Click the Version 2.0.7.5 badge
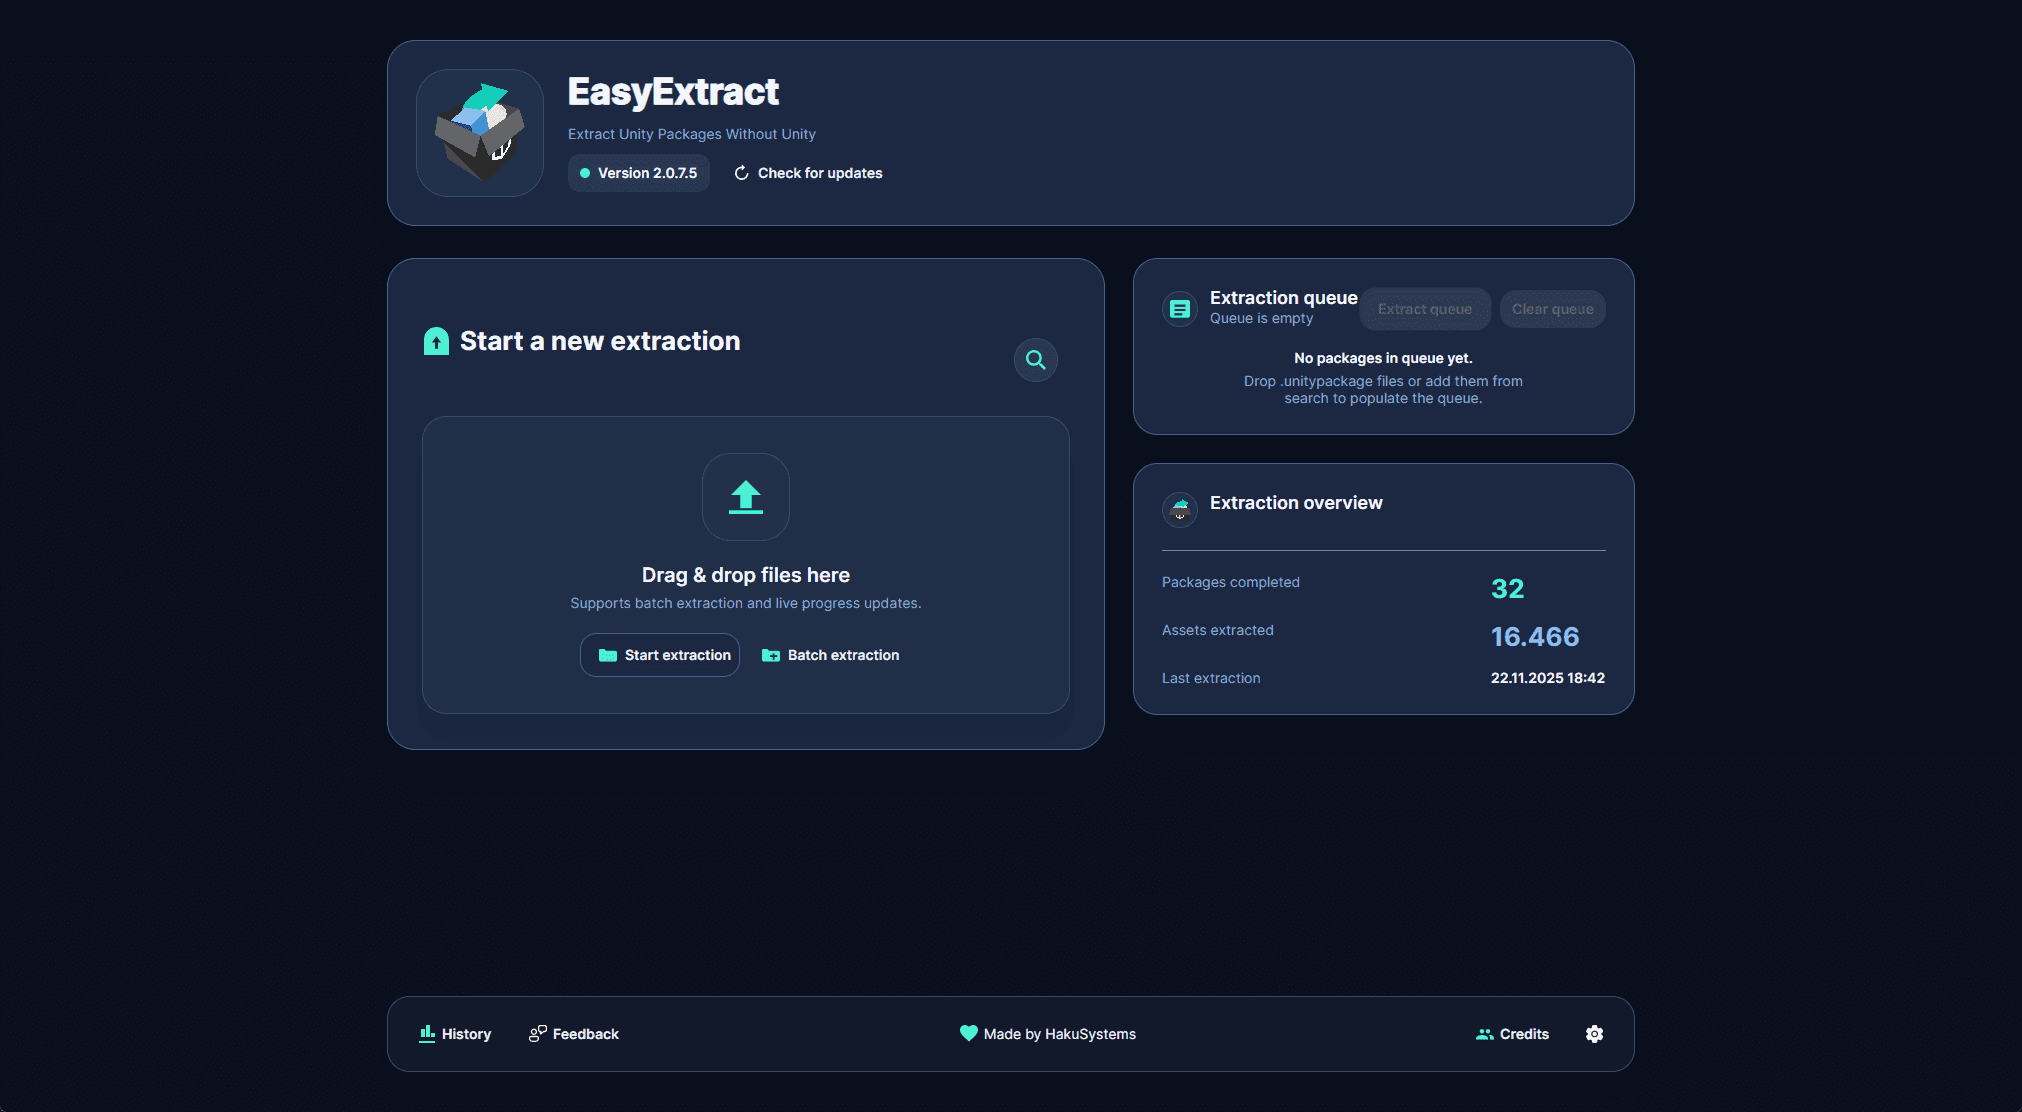 pos(638,172)
